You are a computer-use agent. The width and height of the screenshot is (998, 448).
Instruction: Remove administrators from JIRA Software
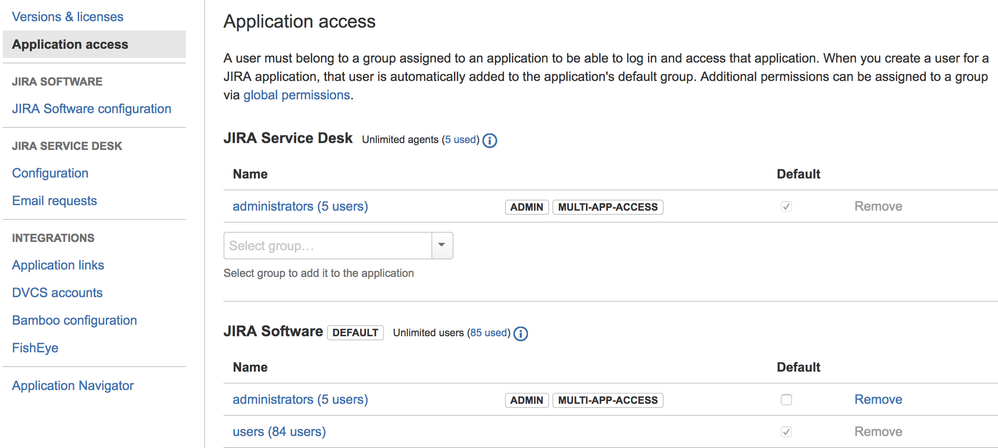[878, 400]
